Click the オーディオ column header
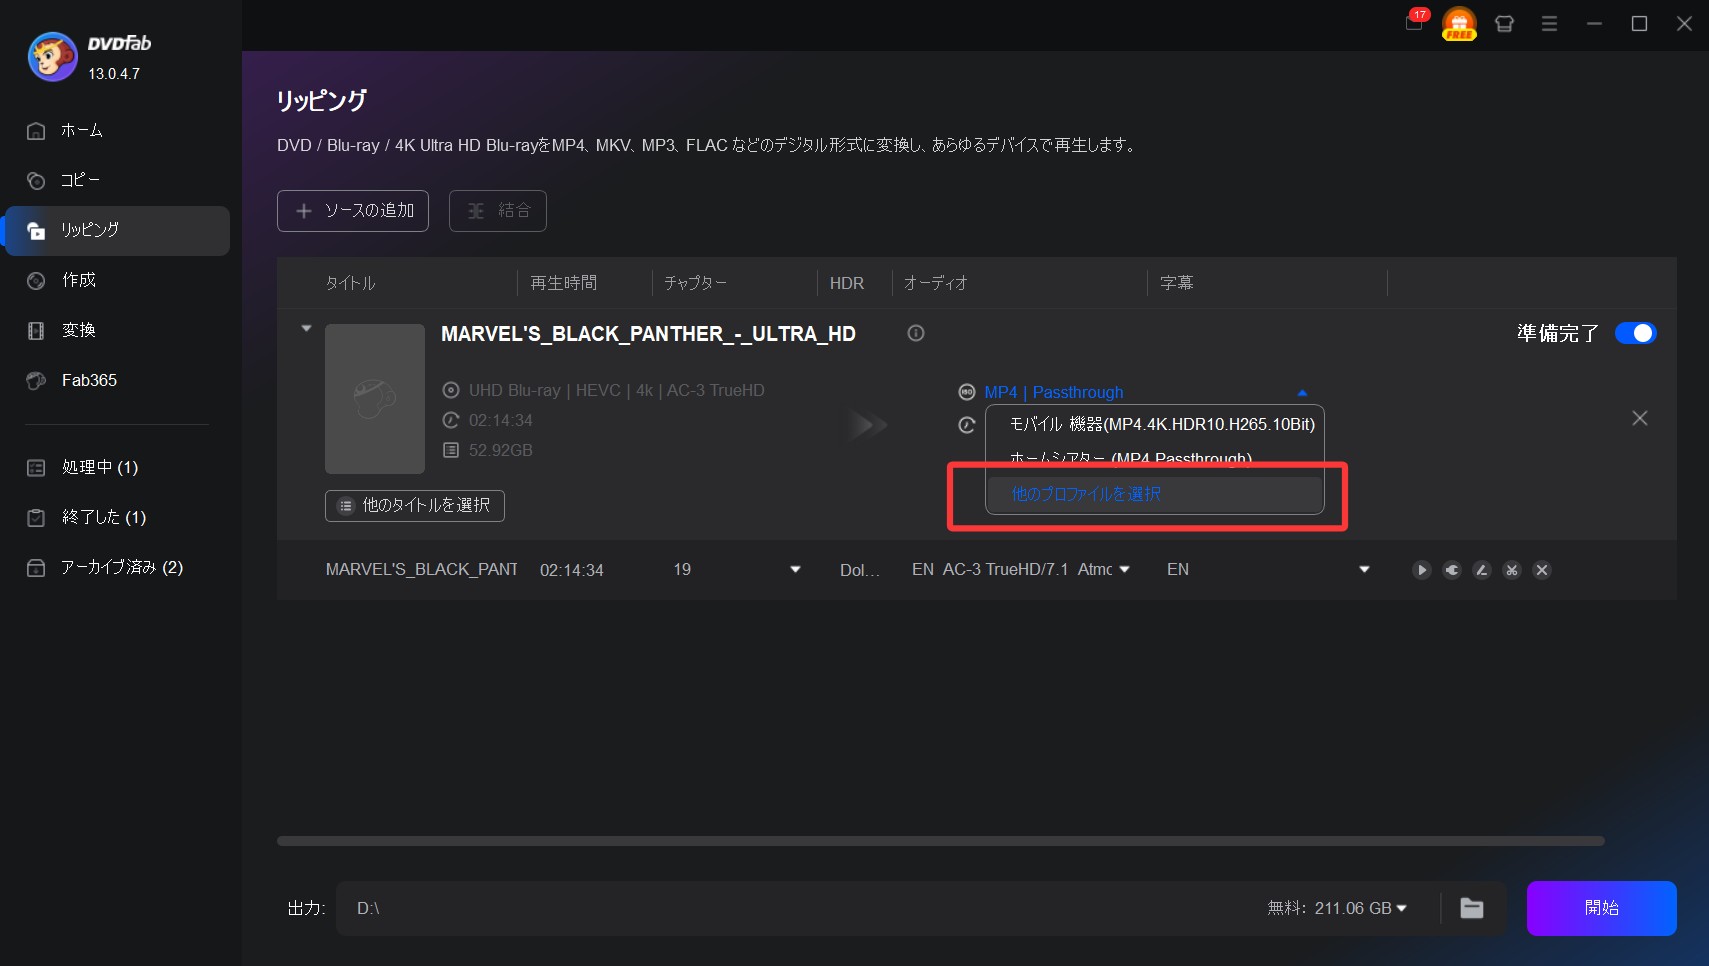1709x966 pixels. pos(936,283)
